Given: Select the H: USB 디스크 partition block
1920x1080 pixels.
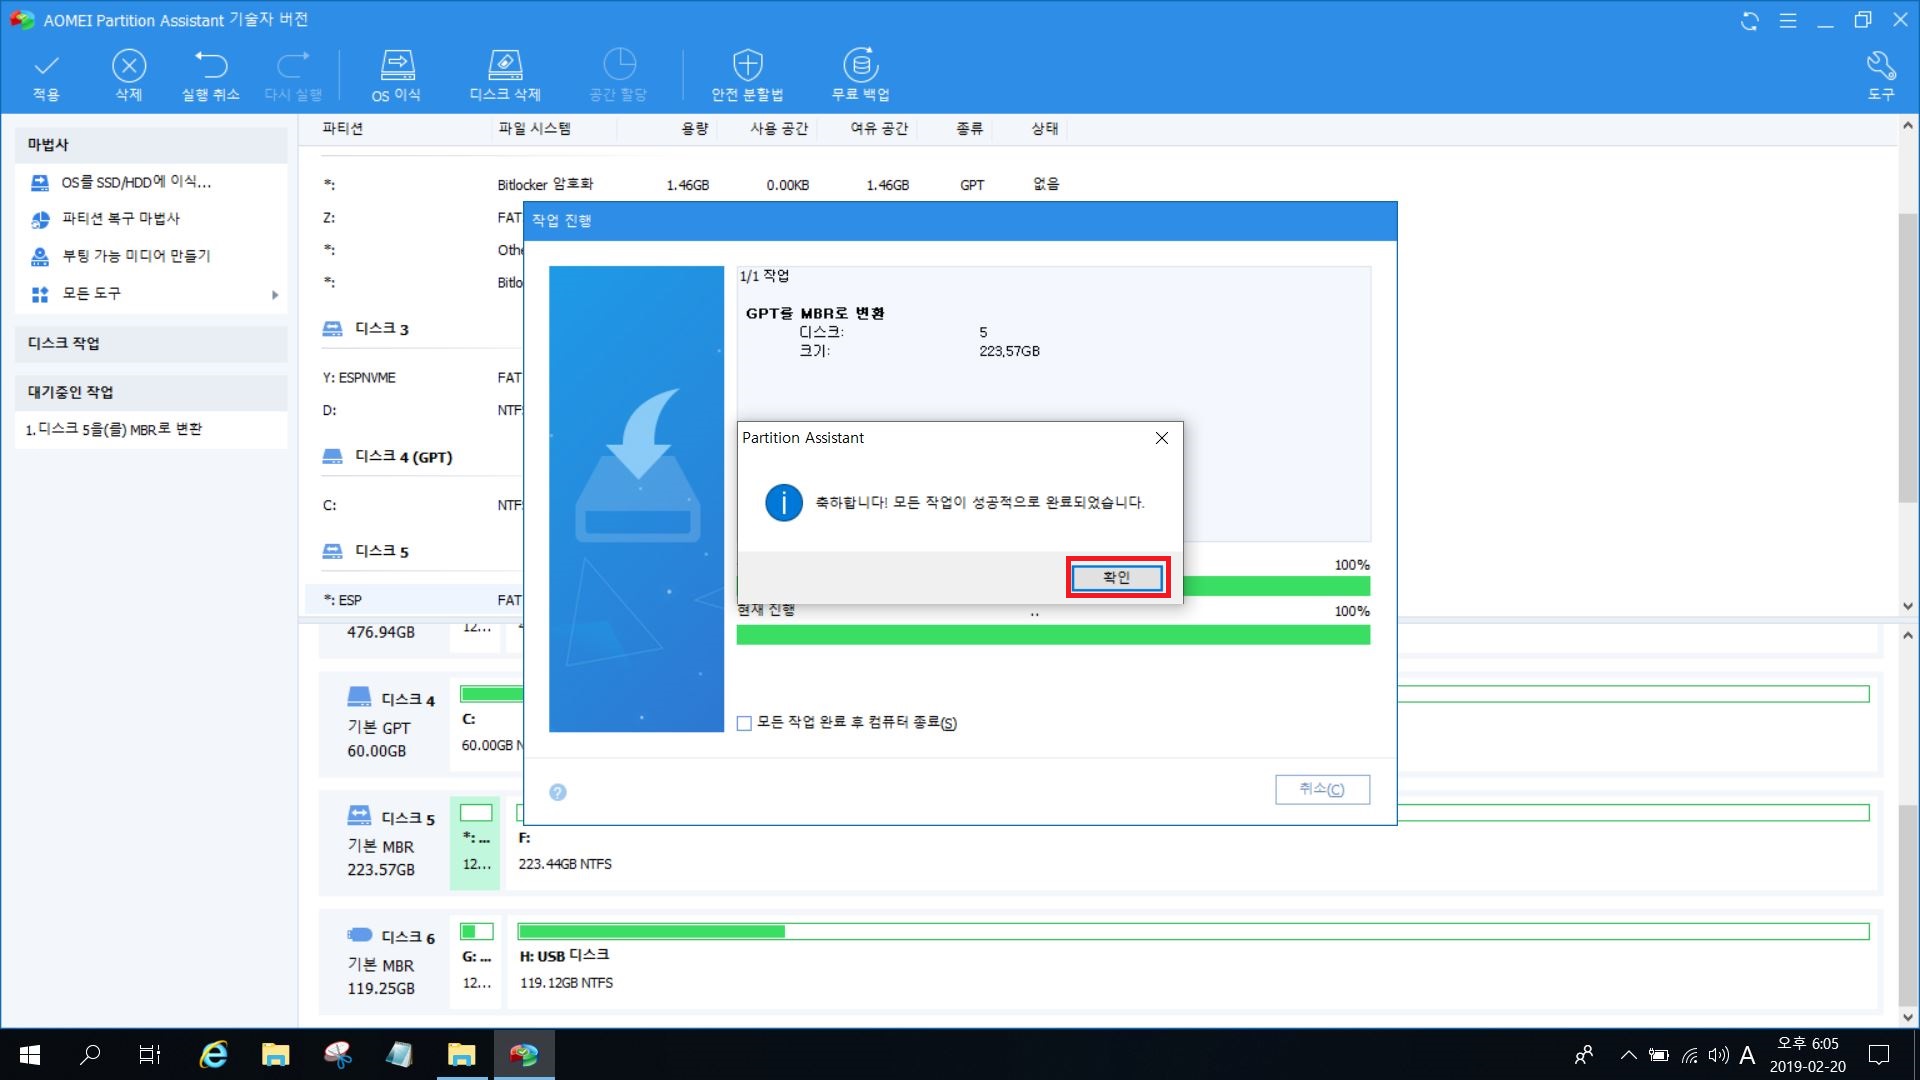Looking at the screenshot, I should (1192, 961).
